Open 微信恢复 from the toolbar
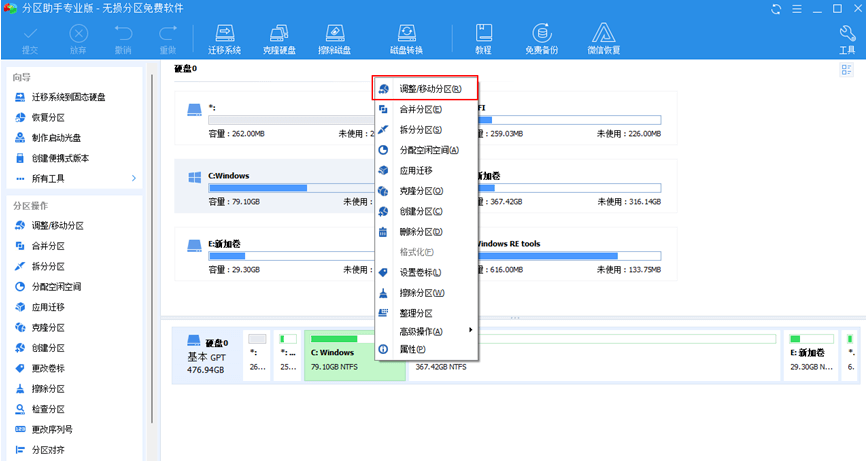The image size is (867, 461). (x=603, y=38)
